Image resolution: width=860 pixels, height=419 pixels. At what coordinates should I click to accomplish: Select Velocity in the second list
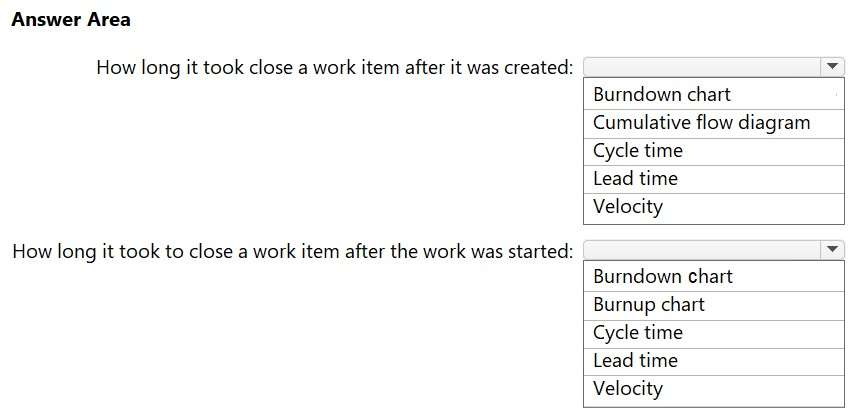(627, 389)
